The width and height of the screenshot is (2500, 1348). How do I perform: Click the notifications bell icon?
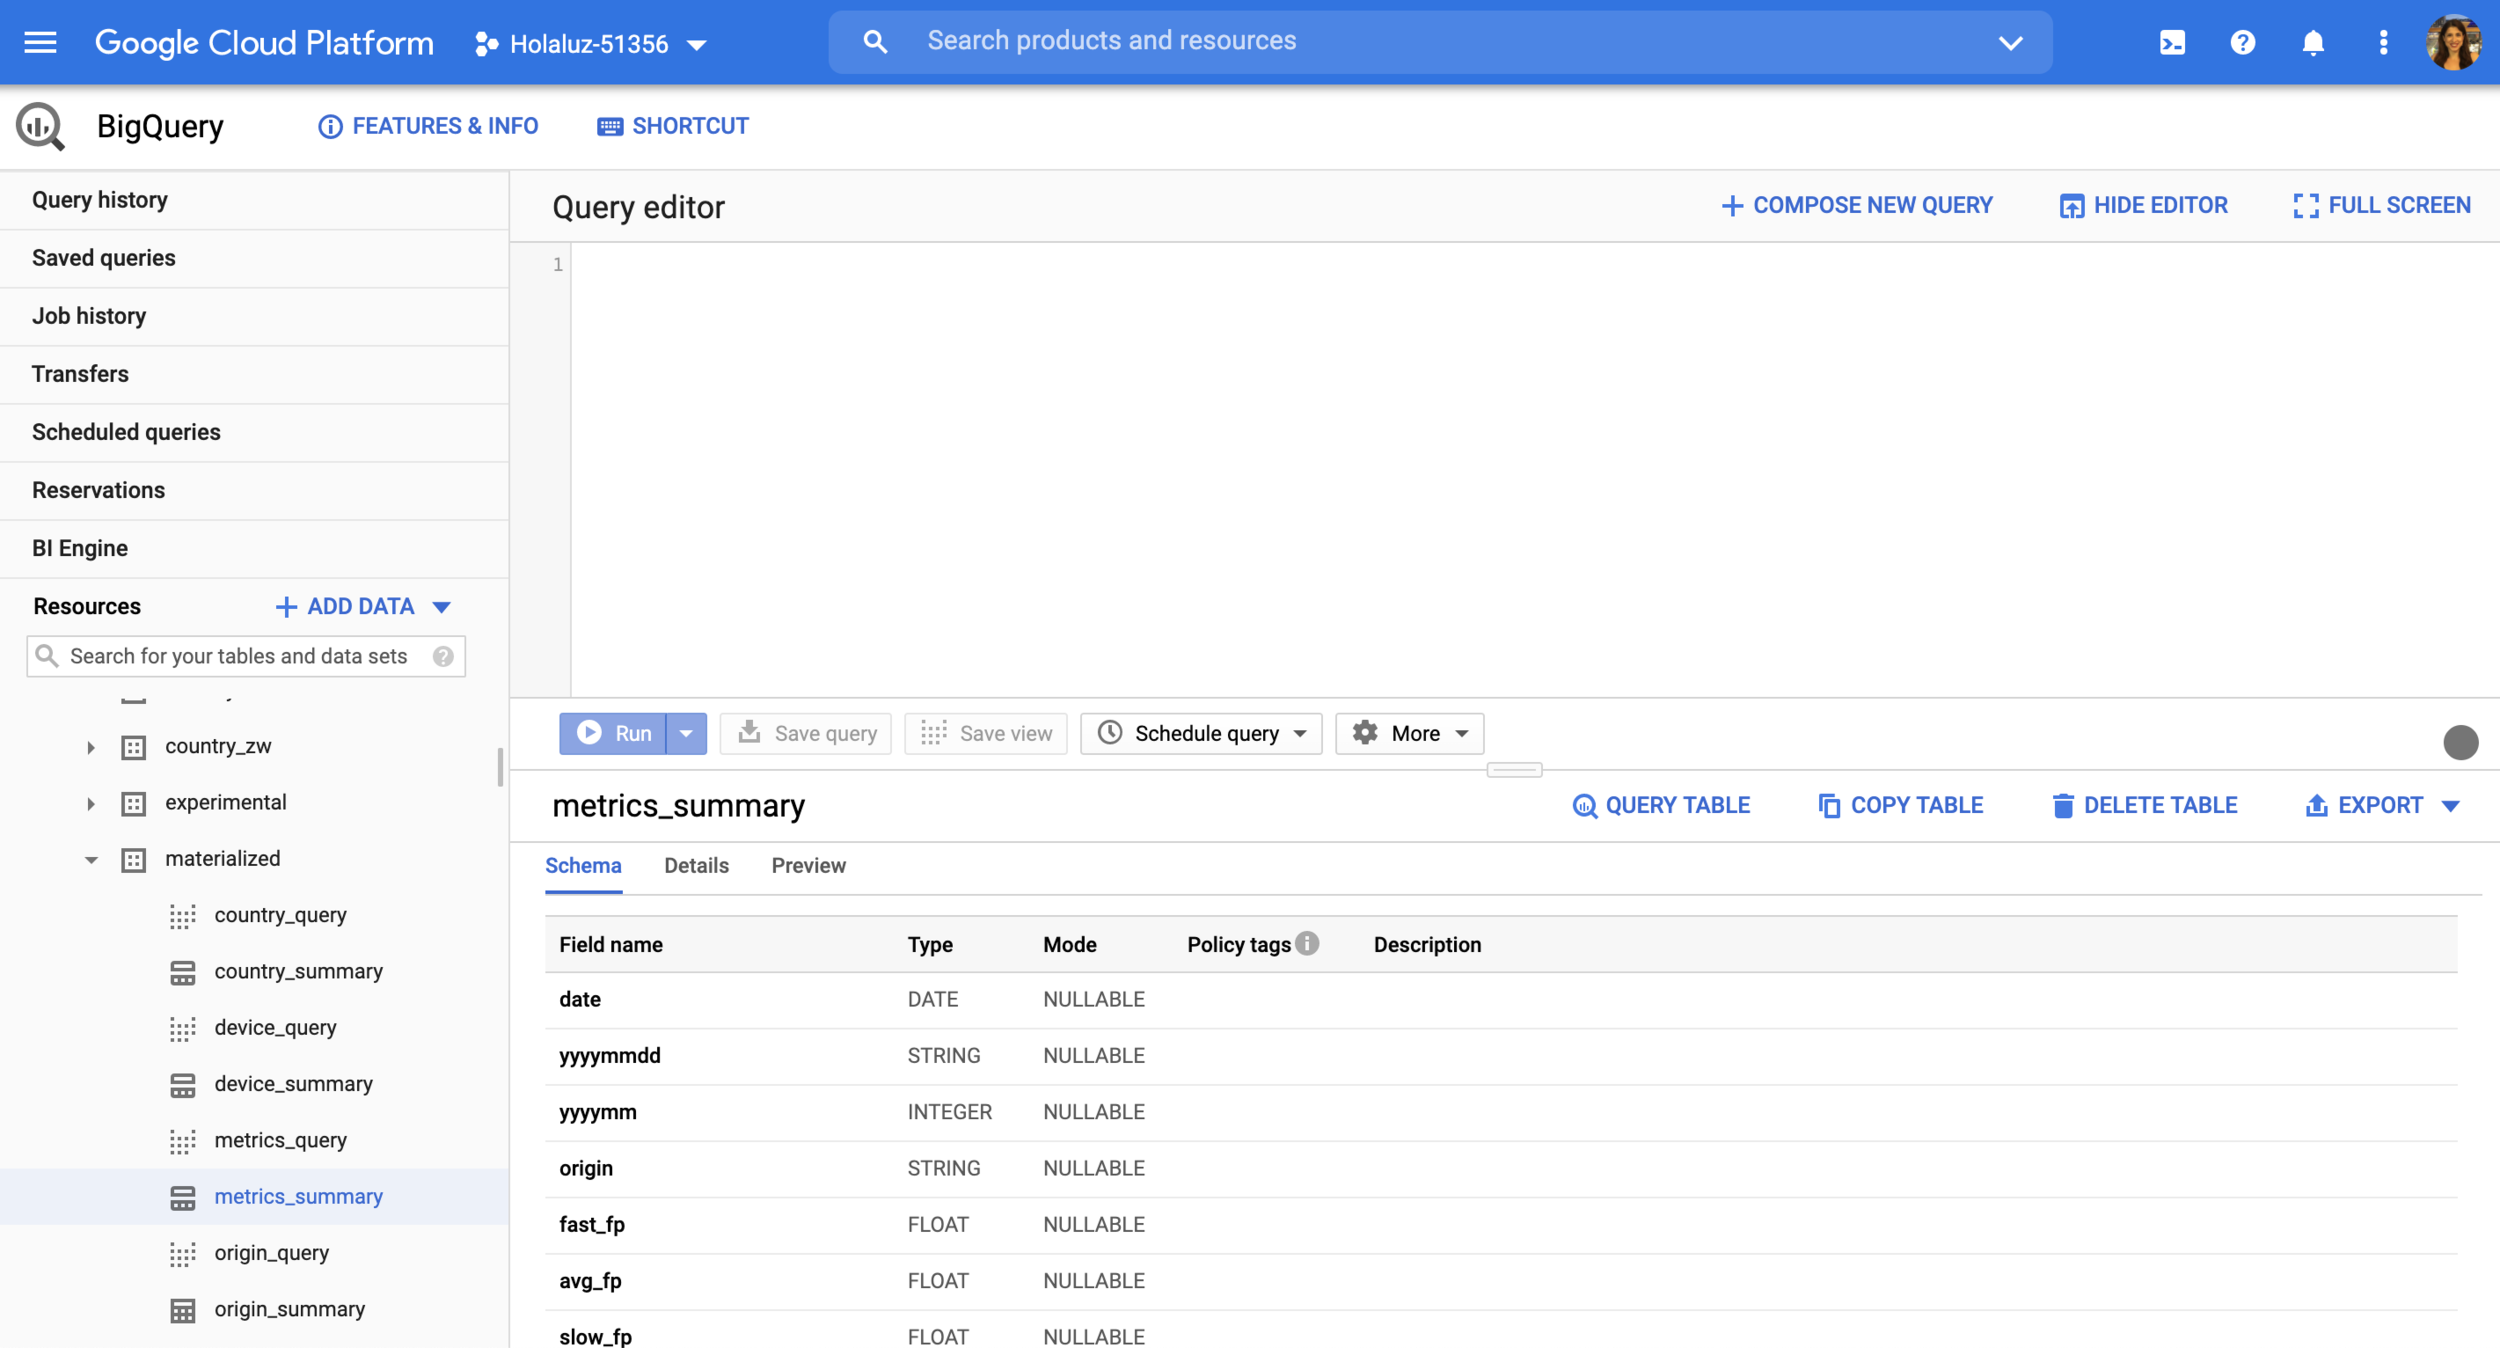[2313, 42]
